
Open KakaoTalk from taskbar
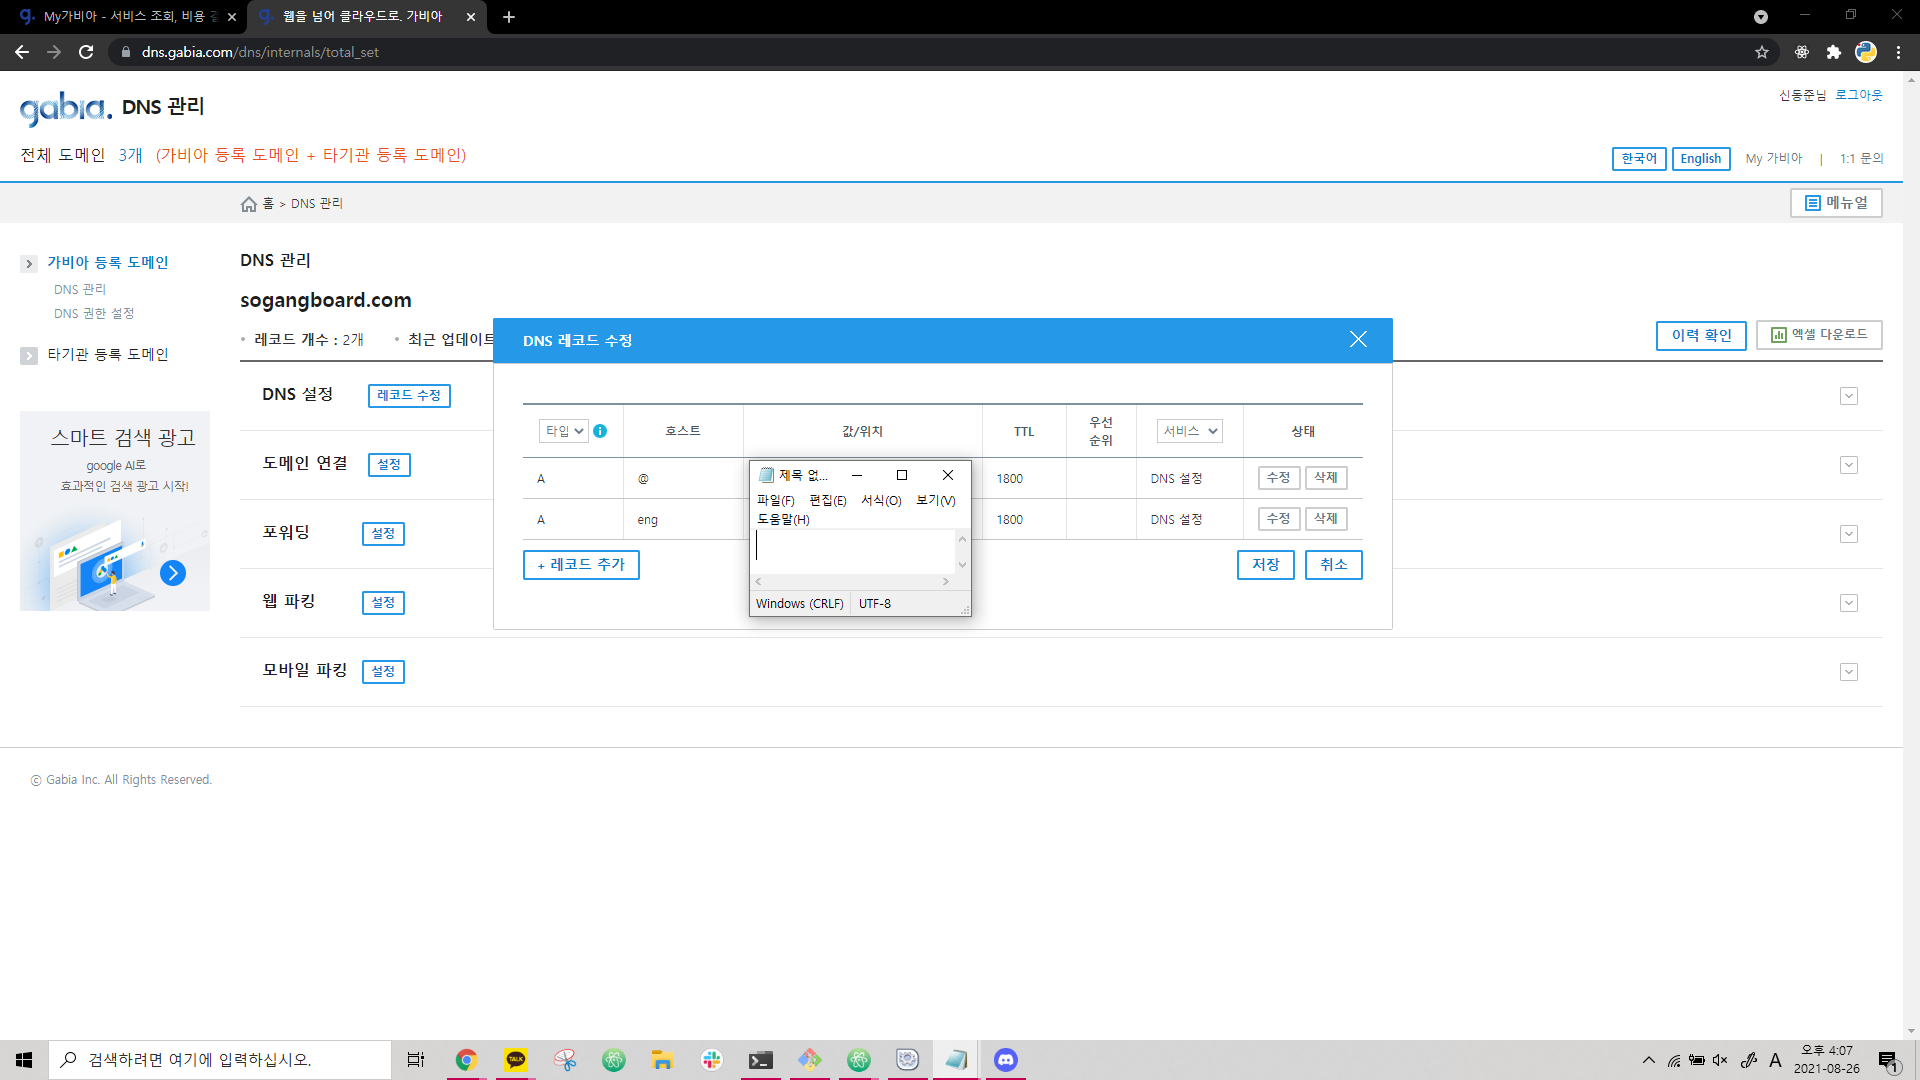pyautogui.click(x=515, y=1060)
